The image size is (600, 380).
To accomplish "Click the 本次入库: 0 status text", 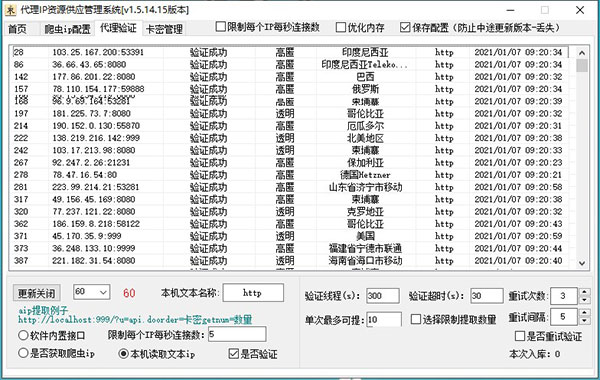I will 535,354.
